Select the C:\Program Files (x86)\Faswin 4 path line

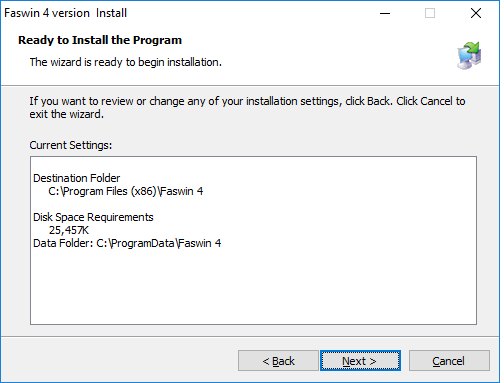(x=125, y=191)
